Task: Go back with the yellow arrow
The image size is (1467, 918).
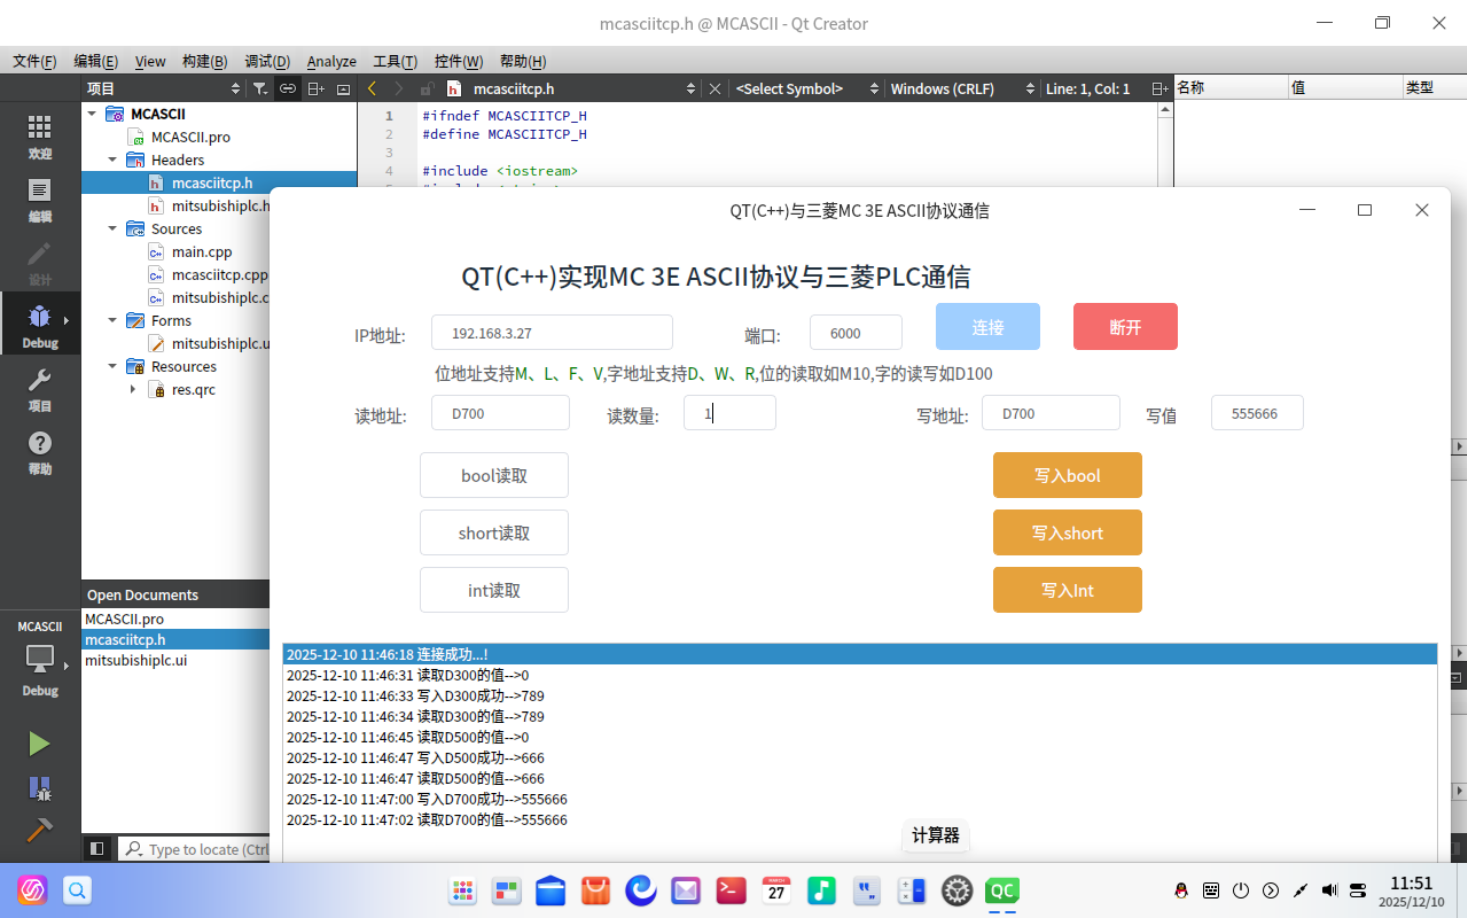Action: point(372,89)
